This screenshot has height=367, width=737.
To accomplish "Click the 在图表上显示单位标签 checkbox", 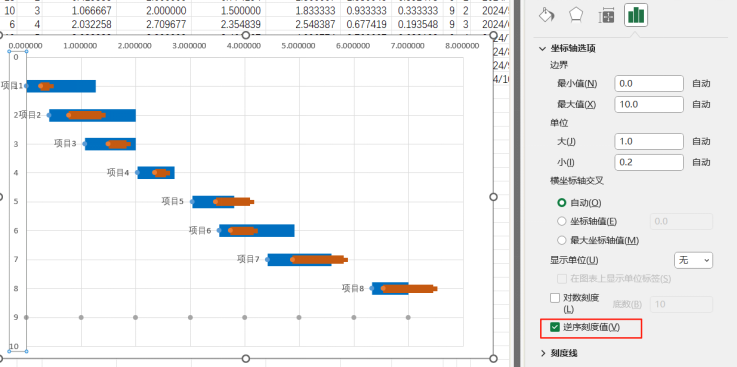I will click(x=562, y=279).
